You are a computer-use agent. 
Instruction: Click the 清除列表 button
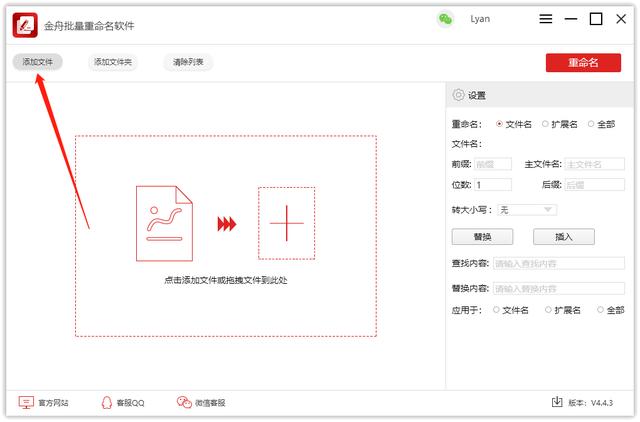188,62
